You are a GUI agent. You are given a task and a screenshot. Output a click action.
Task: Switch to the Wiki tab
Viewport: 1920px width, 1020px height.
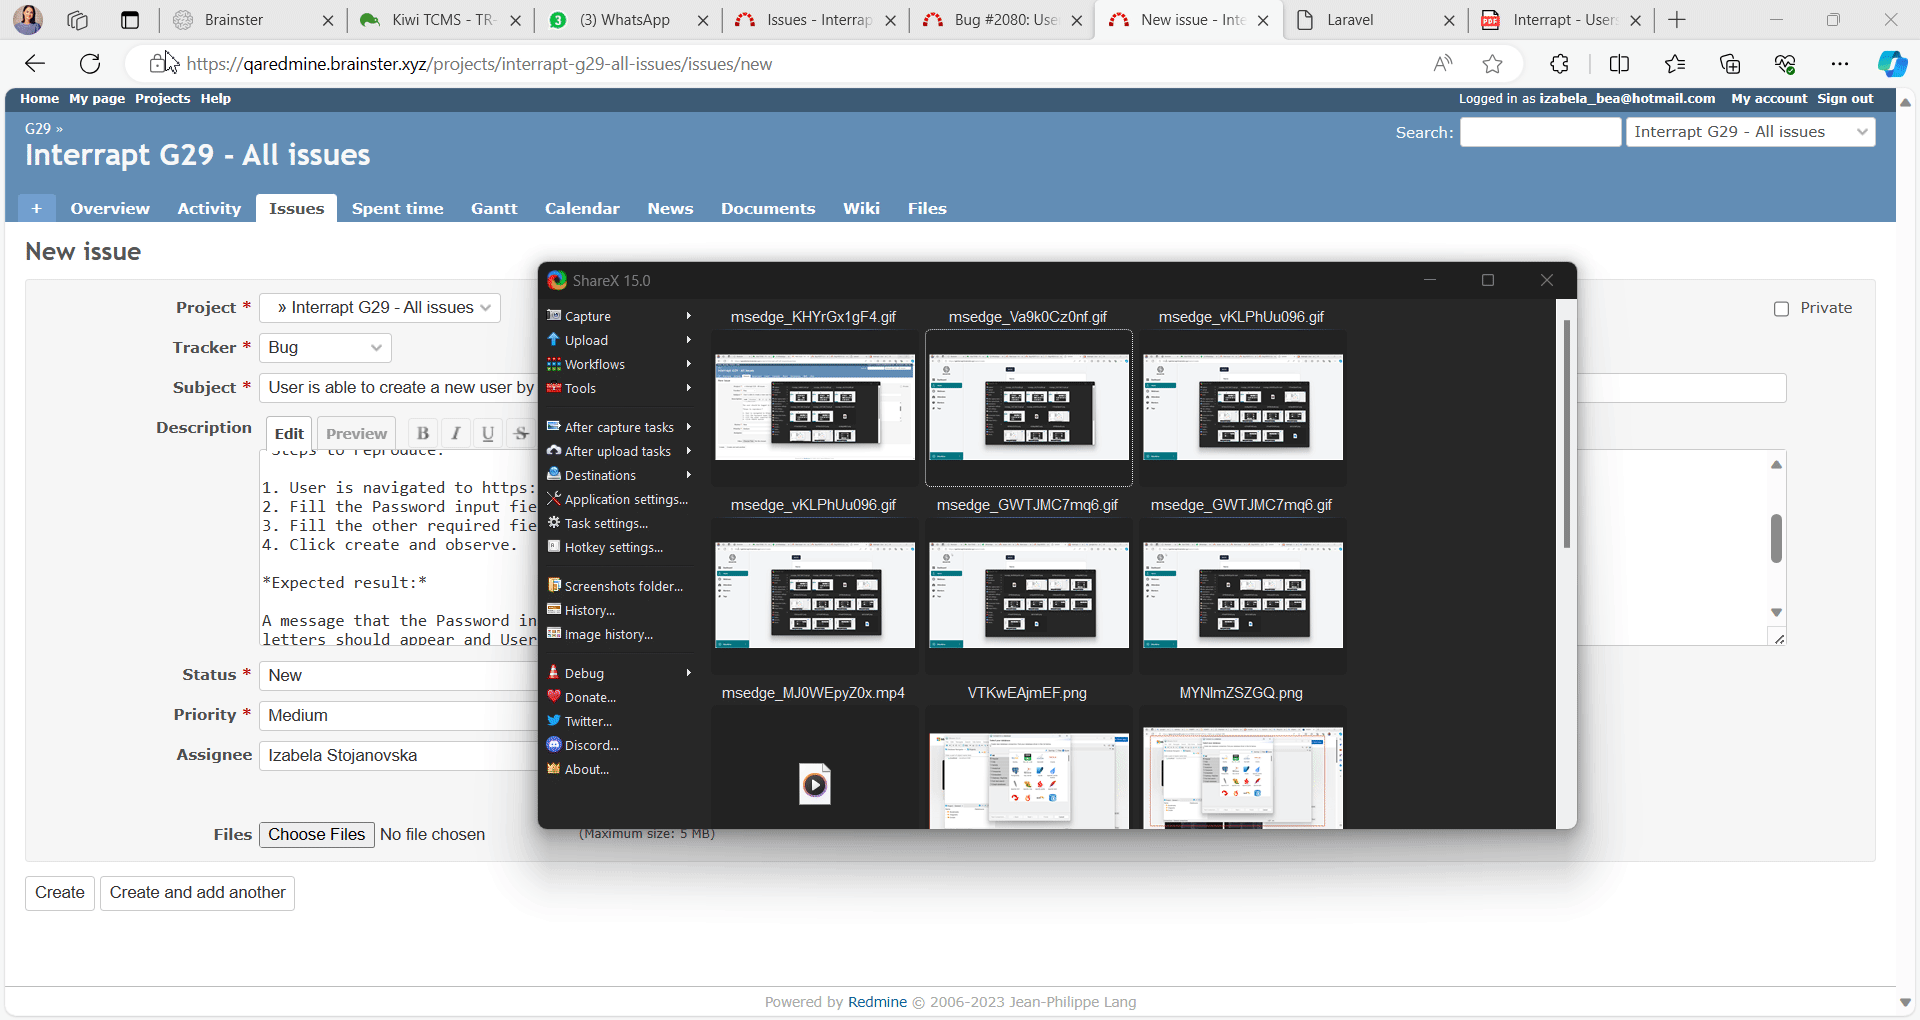[861, 208]
